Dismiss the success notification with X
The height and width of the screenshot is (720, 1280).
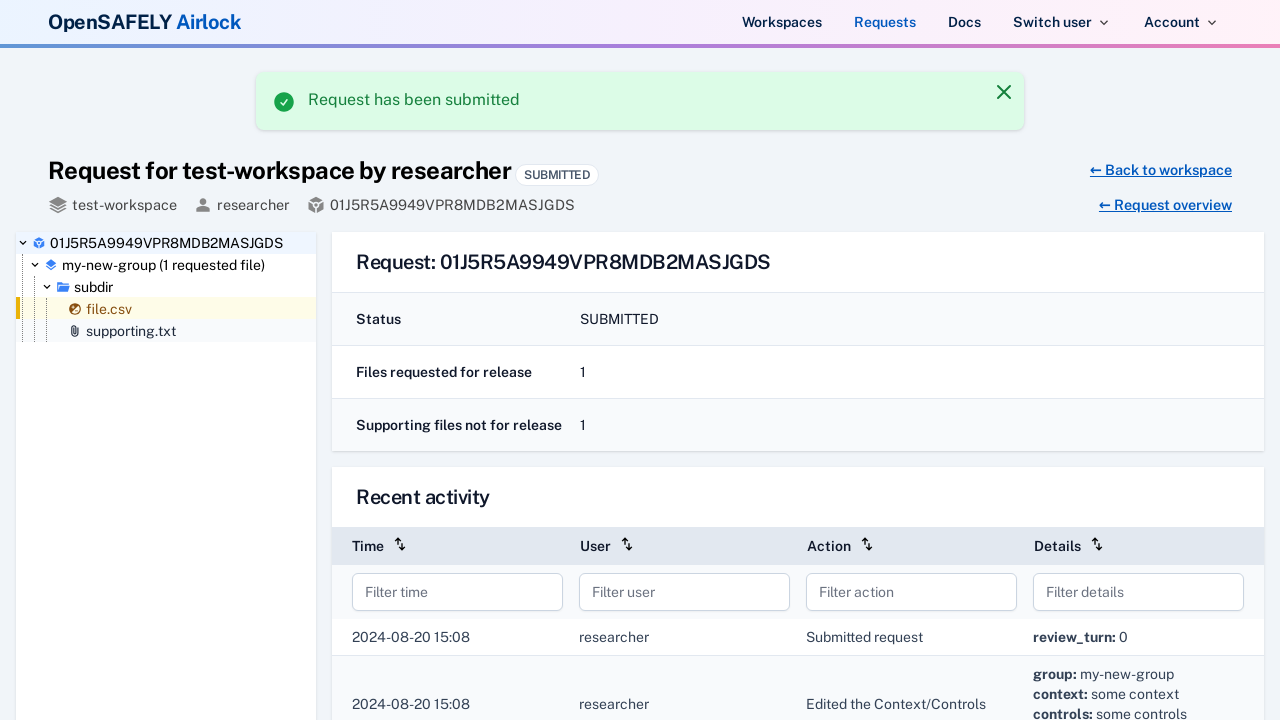pyautogui.click(x=1004, y=92)
